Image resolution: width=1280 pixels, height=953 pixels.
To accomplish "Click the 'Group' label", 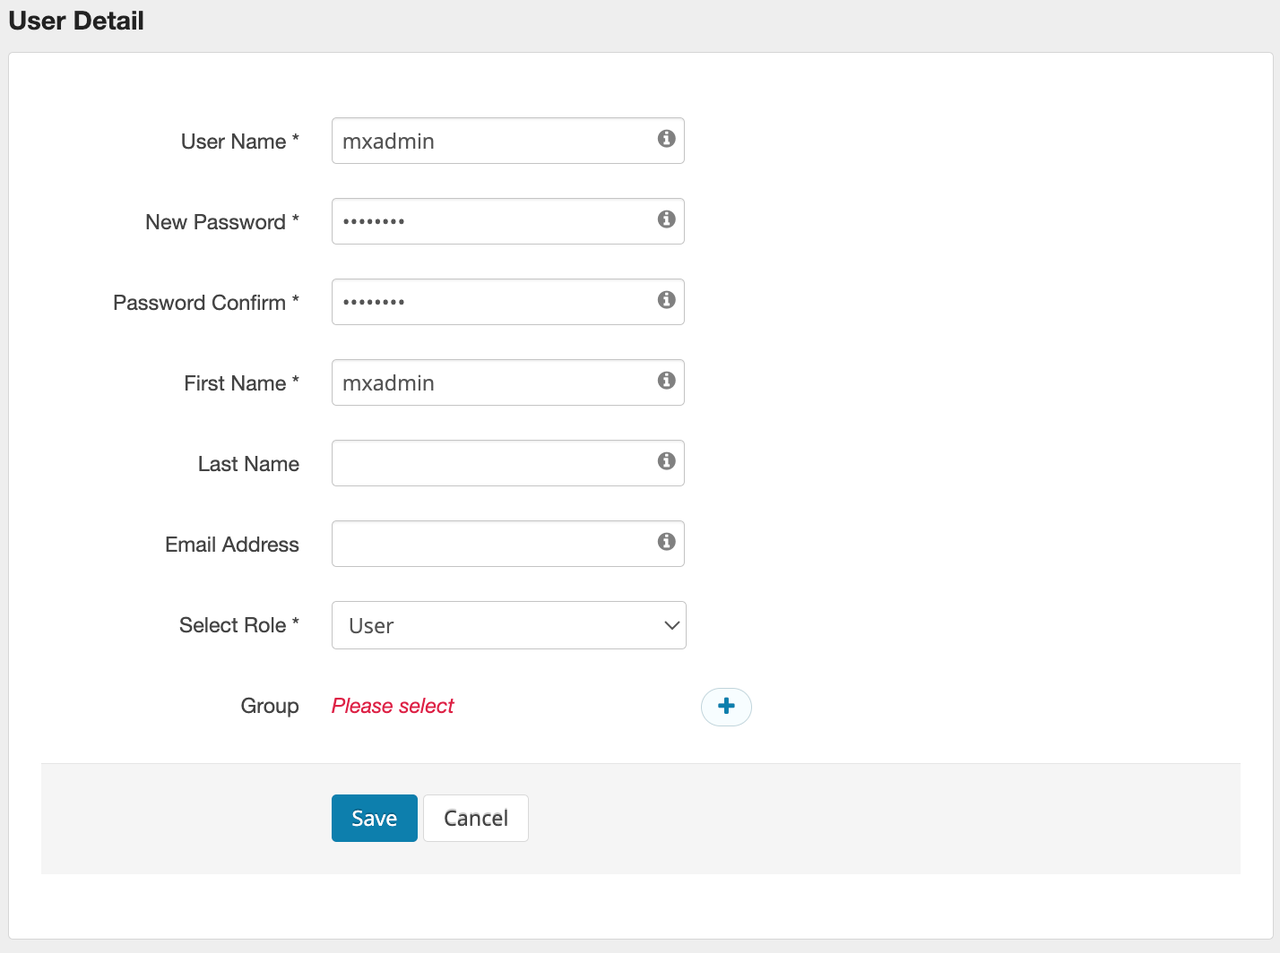I will pos(270,706).
